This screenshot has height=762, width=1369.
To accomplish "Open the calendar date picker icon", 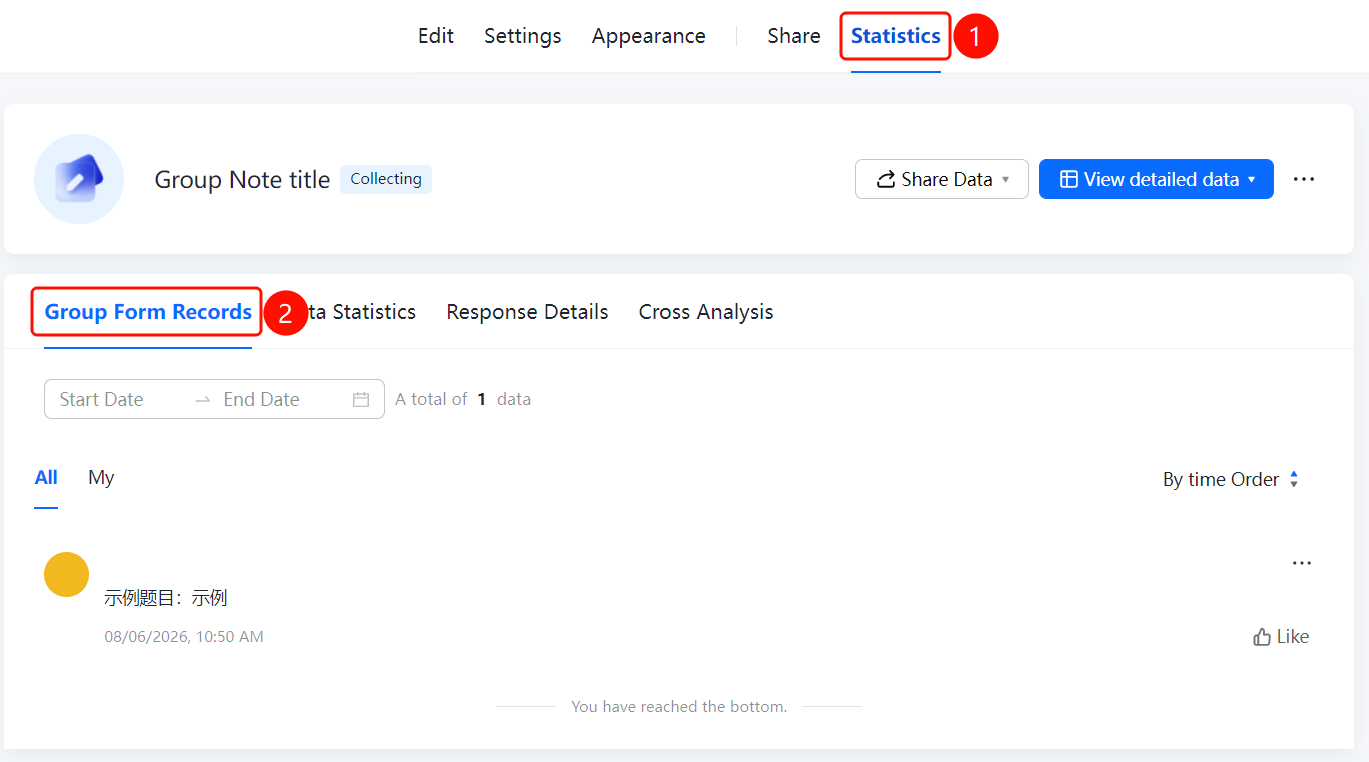I will click(361, 399).
